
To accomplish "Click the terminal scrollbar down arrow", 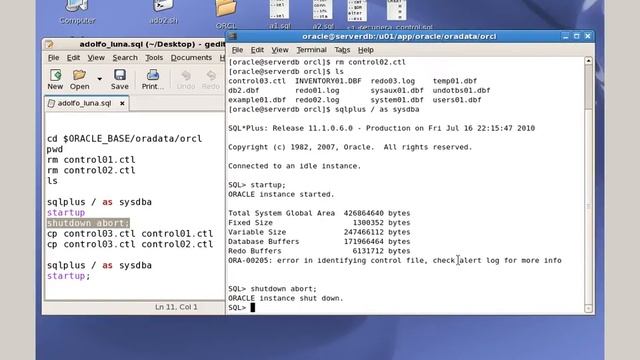I will tap(588, 309).
